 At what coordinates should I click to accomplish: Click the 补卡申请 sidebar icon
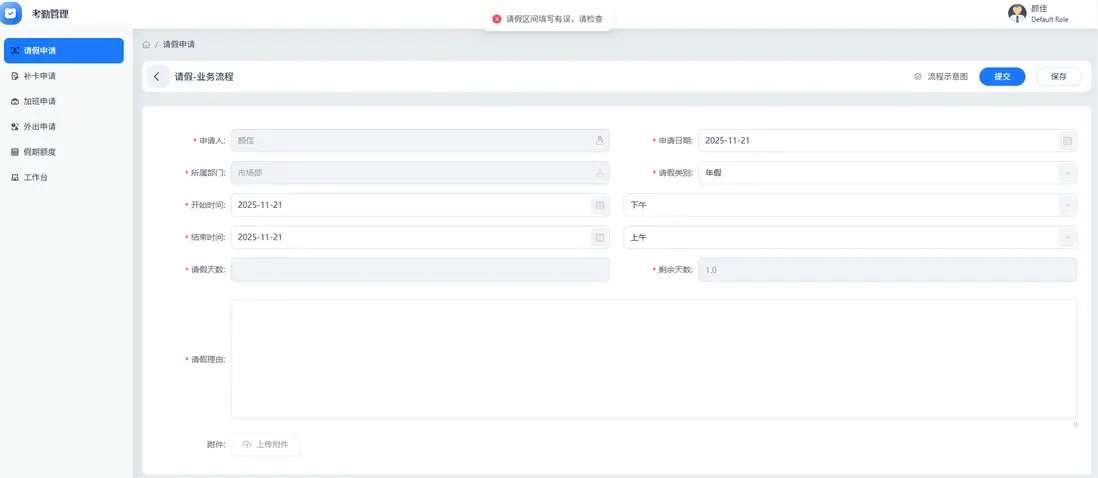(x=15, y=76)
